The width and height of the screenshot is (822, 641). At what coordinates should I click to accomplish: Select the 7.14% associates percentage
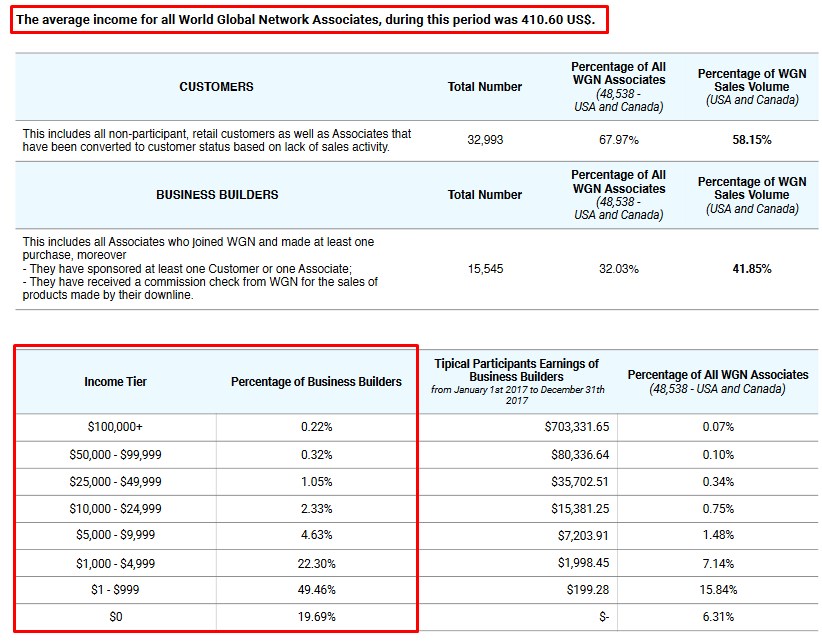[718, 563]
